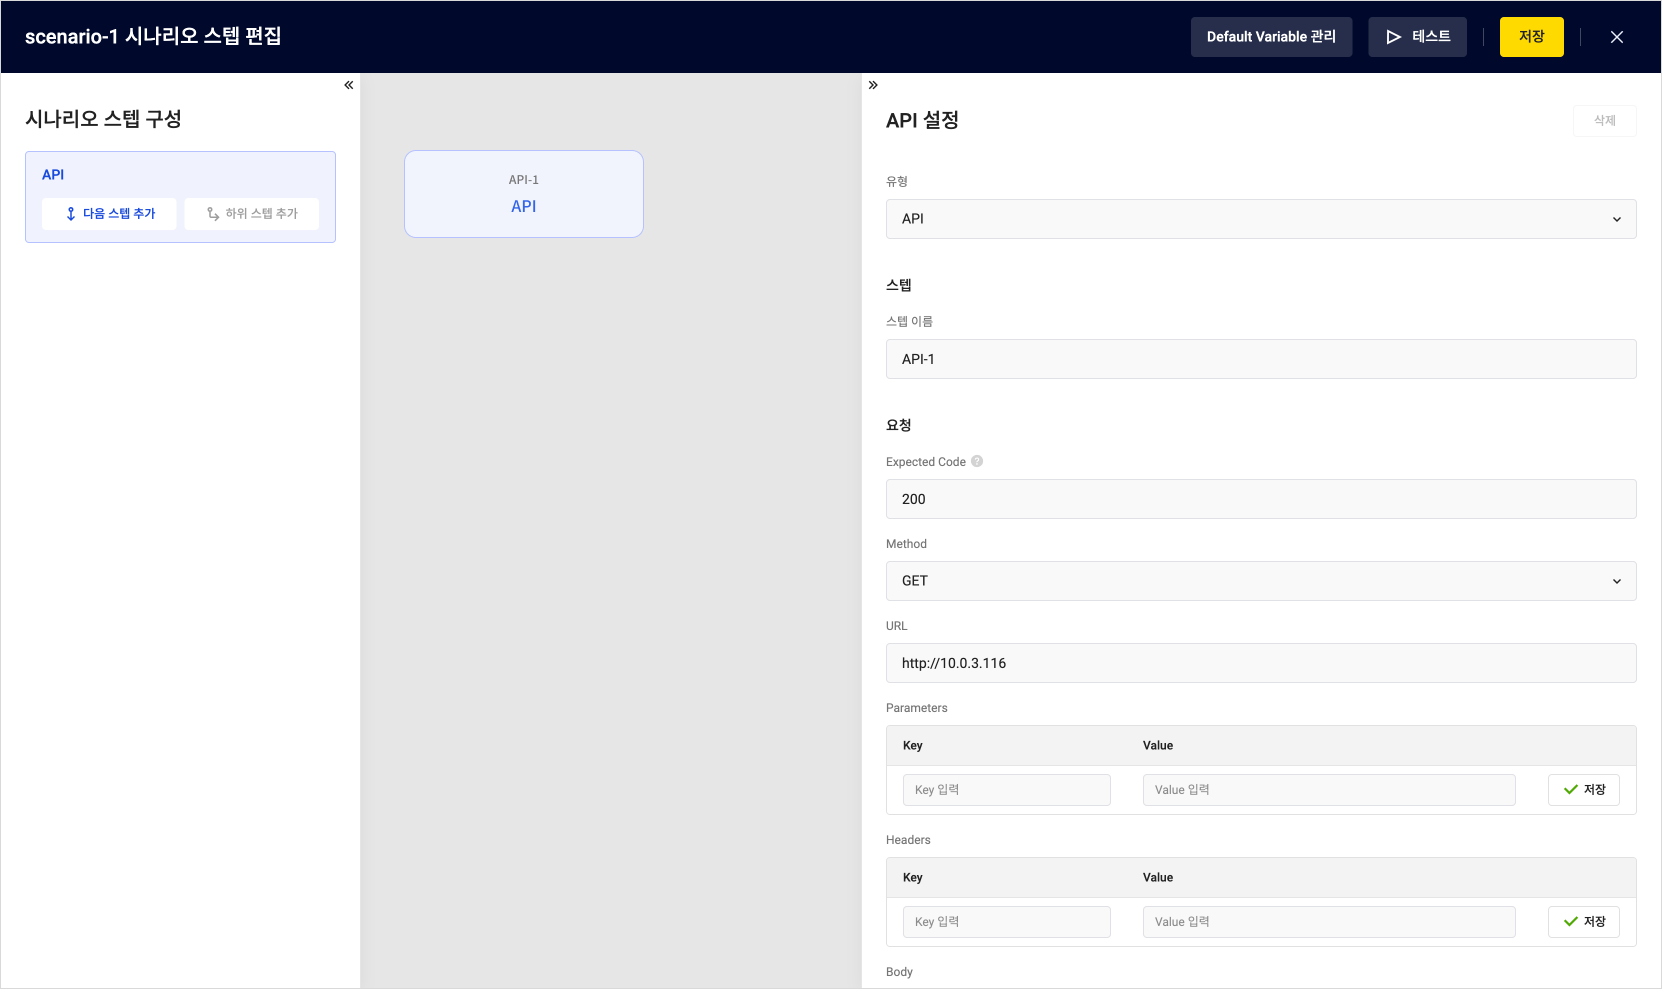
Task: Run the 테스트 button
Action: coord(1417,37)
